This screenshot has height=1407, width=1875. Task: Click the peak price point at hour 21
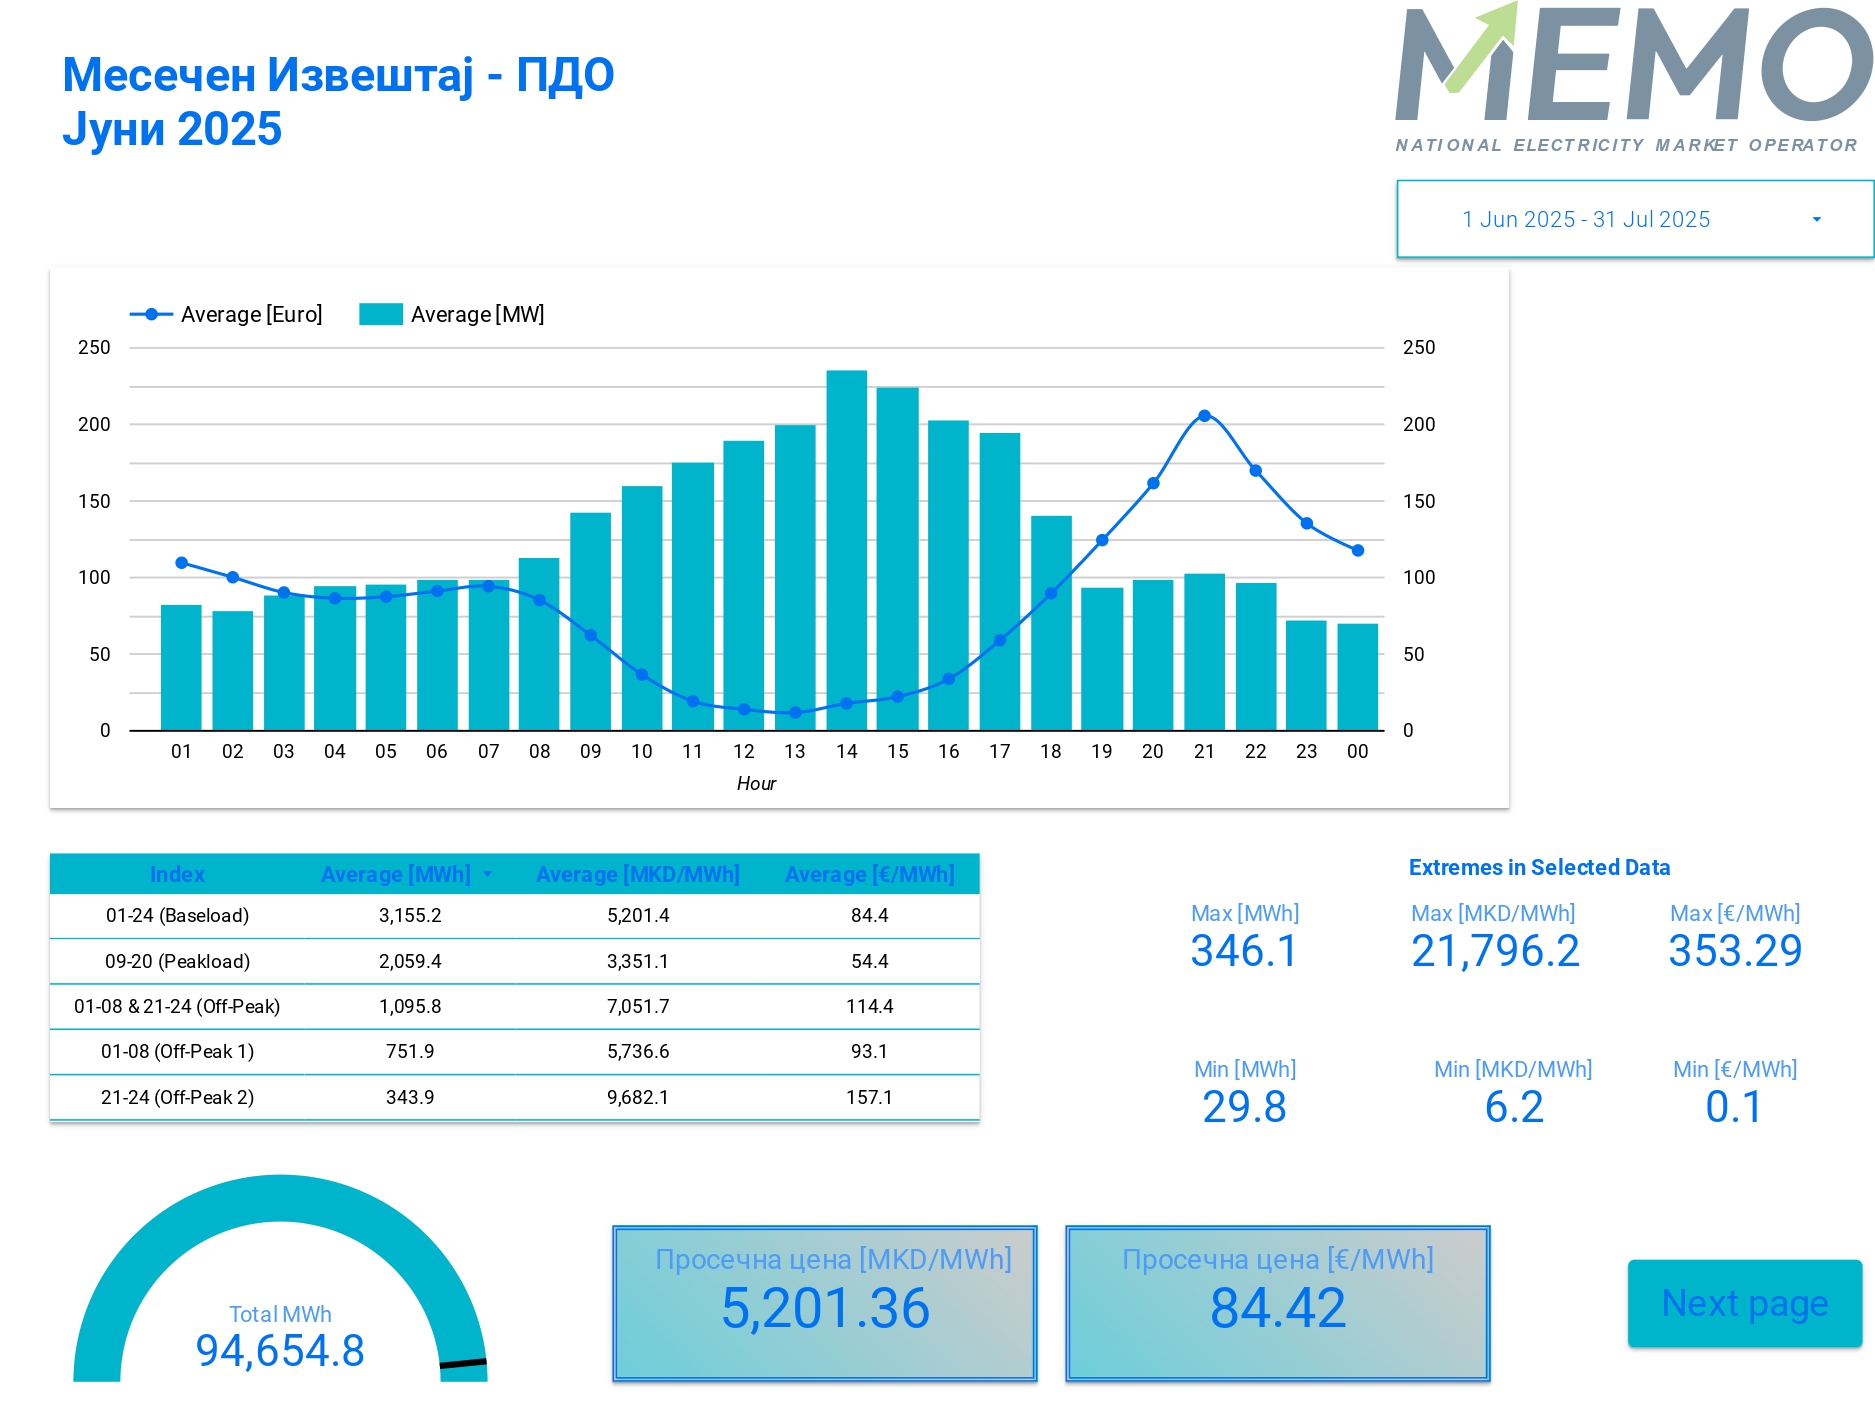pyautogui.click(x=1204, y=416)
